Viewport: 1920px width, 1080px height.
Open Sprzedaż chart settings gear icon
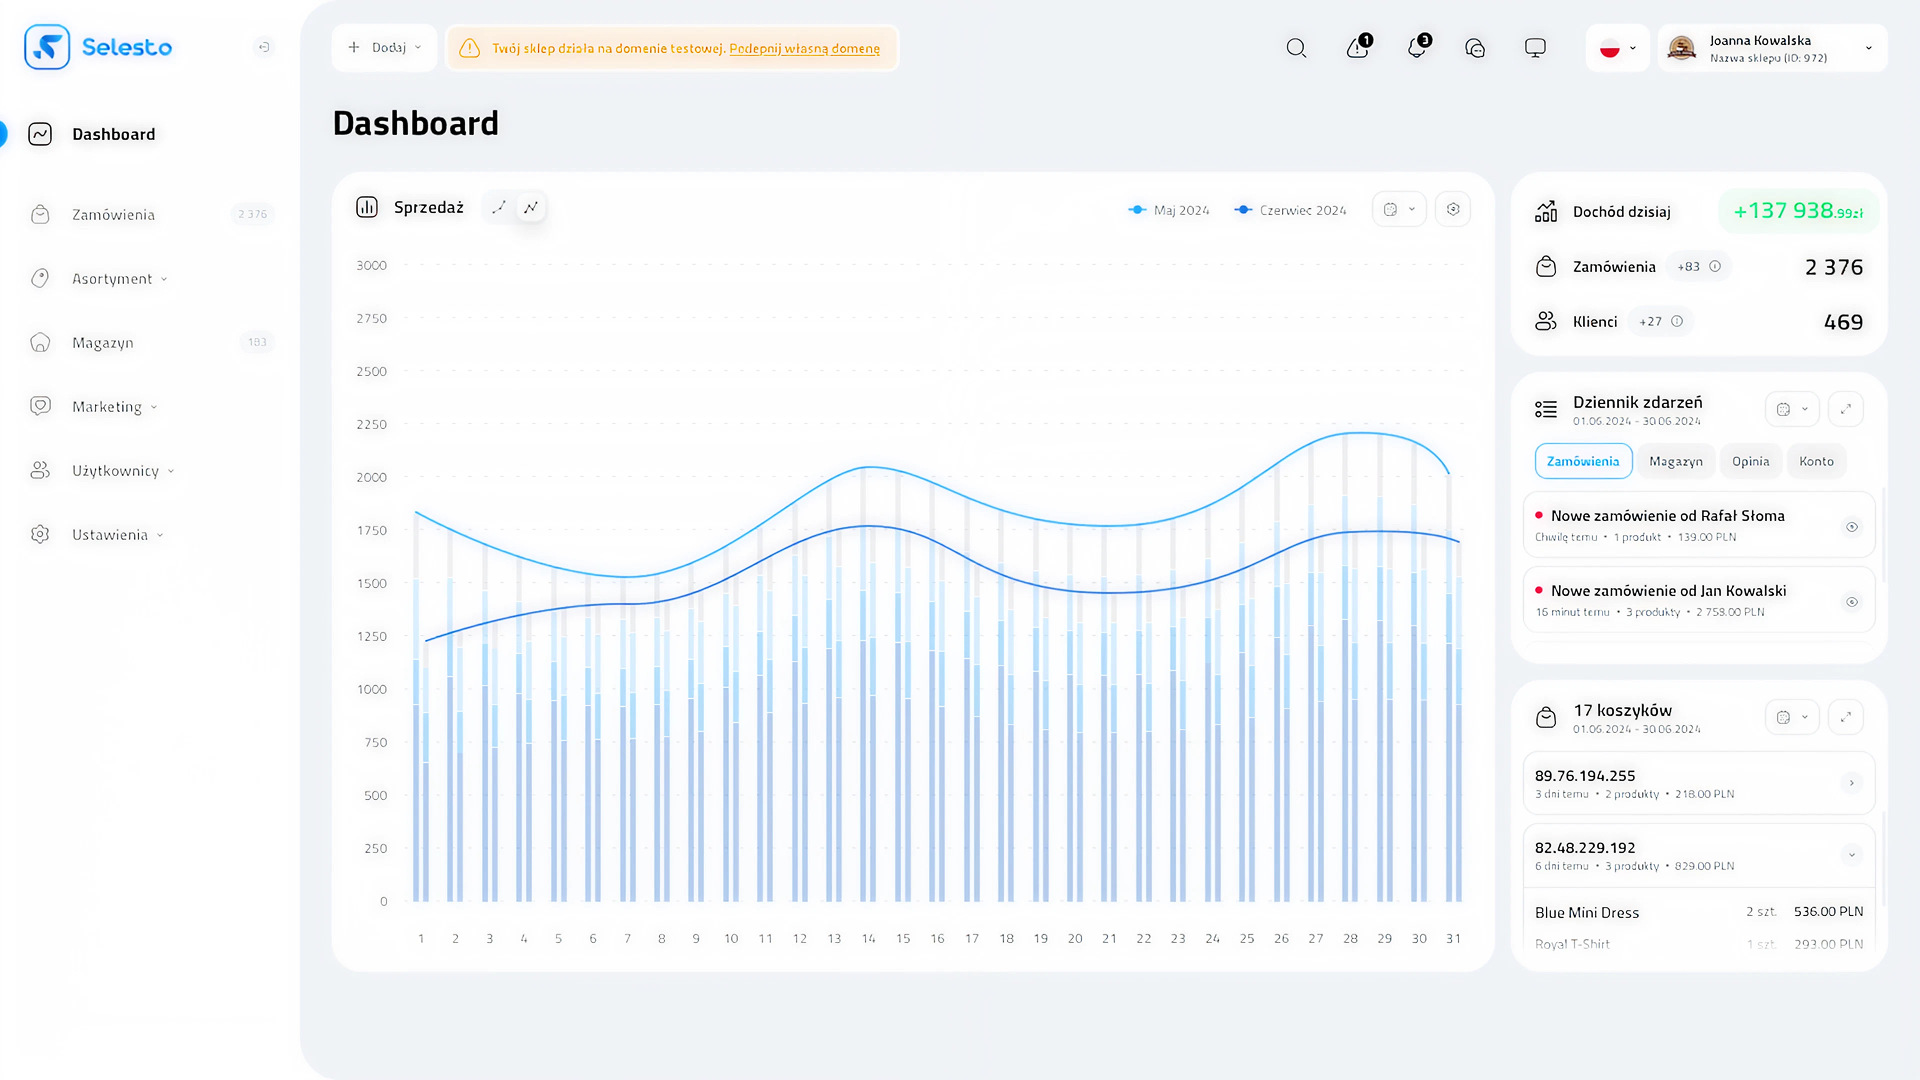coord(1453,209)
